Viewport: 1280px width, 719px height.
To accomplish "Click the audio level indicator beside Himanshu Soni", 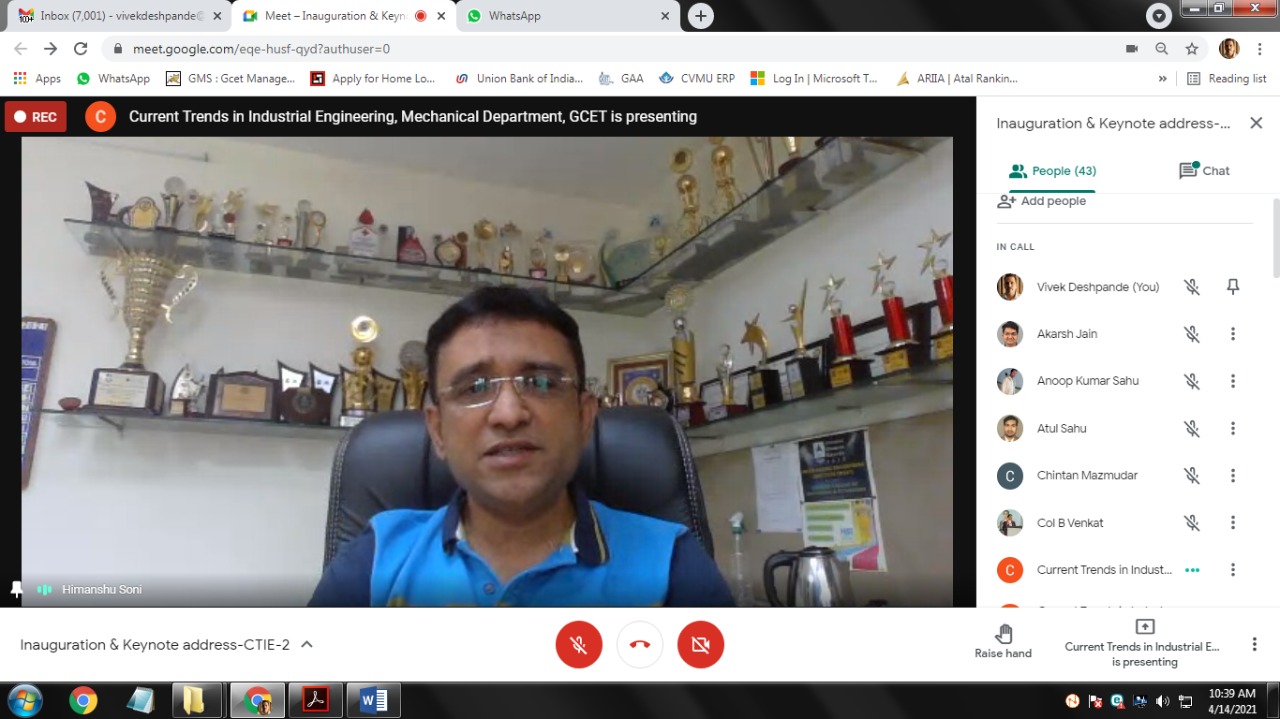I will coord(45,590).
